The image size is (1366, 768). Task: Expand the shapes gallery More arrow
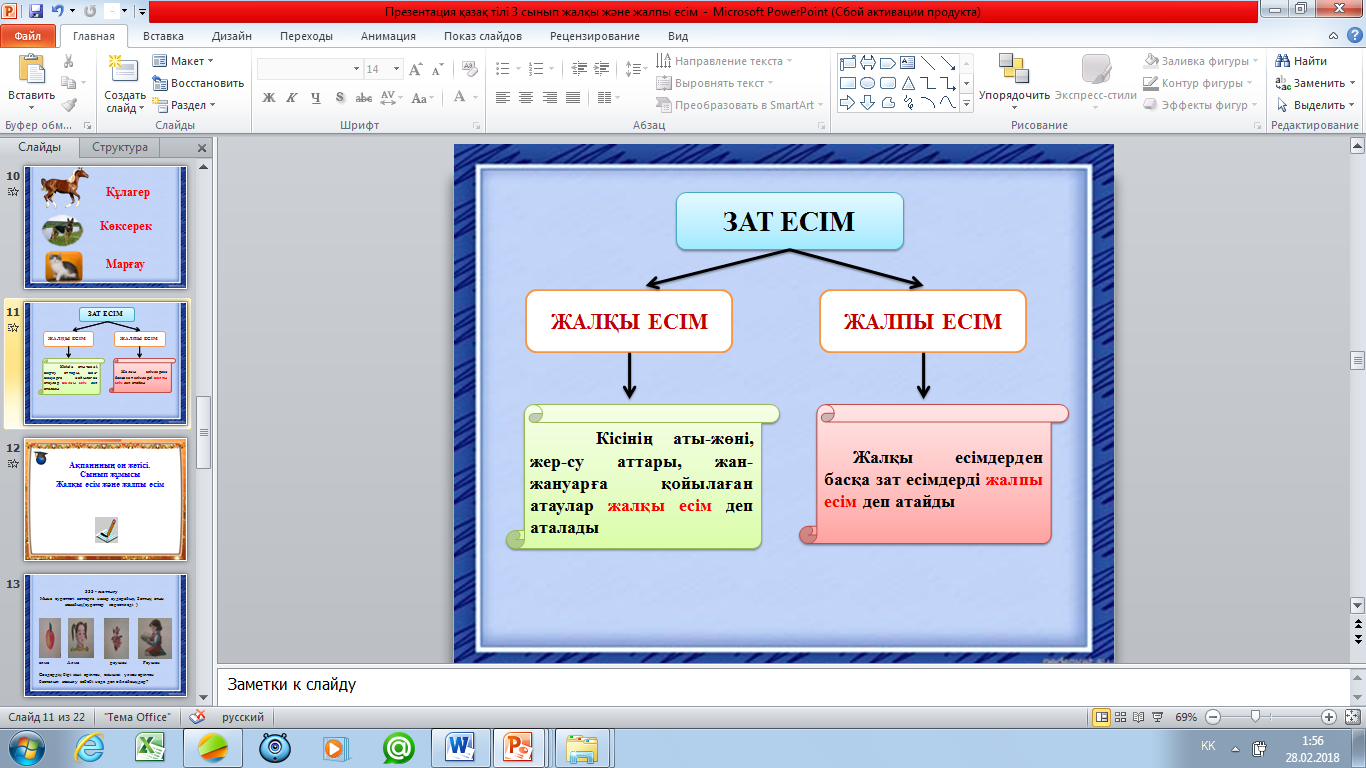[x=966, y=103]
